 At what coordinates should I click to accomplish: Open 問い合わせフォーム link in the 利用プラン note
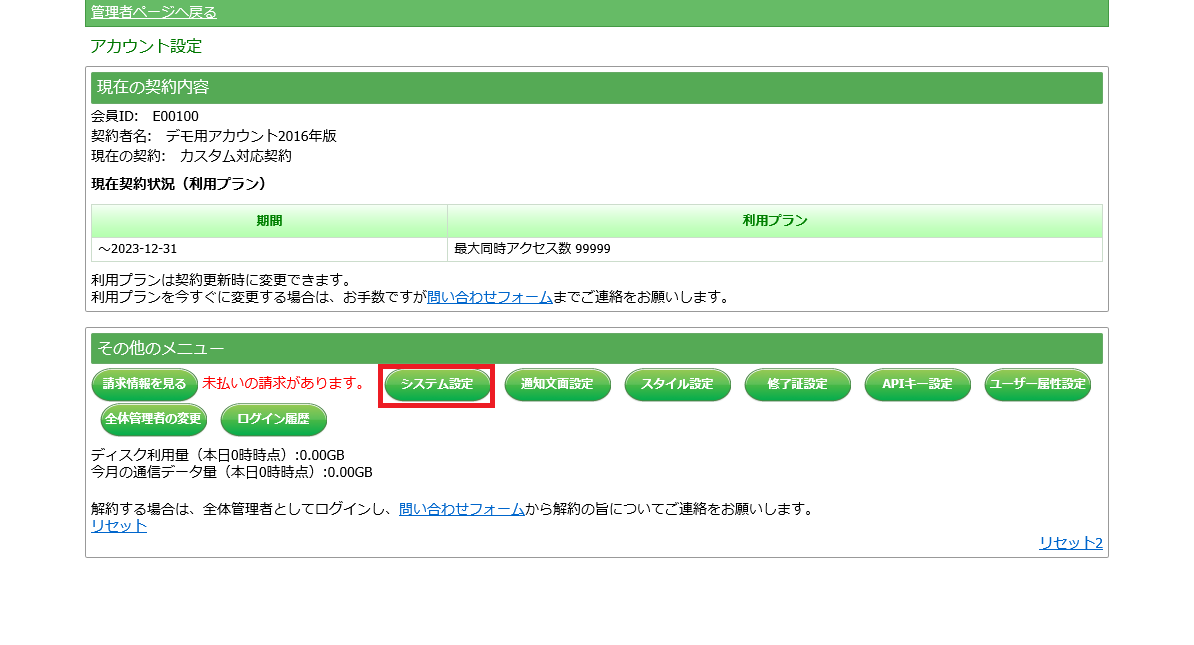[x=490, y=297]
